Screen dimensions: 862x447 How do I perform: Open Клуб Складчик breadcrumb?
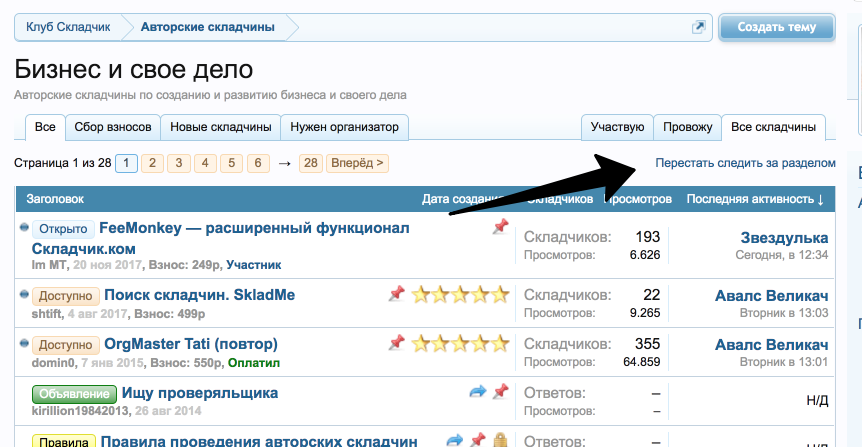point(67,27)
